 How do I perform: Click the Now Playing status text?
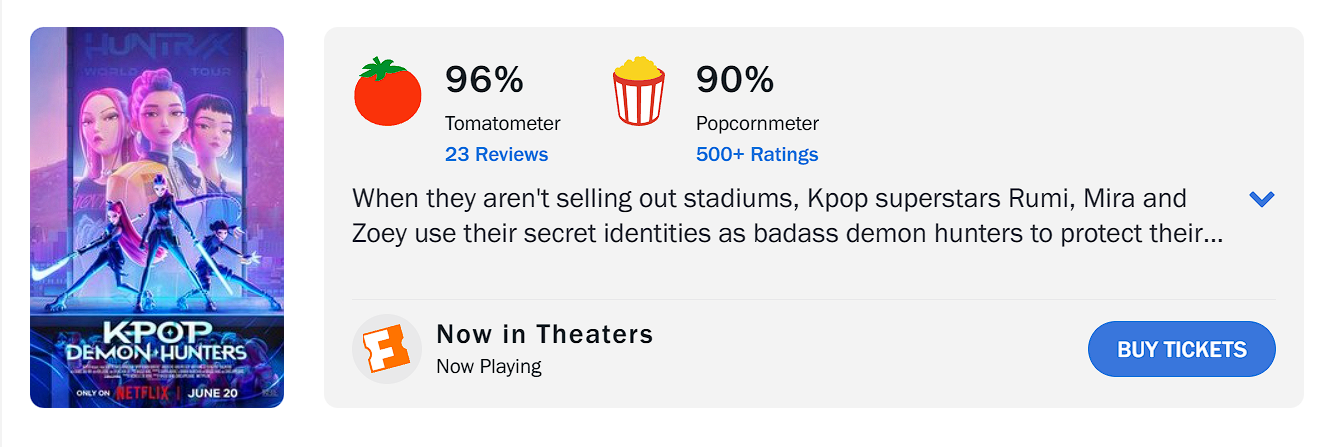point(489,366)
